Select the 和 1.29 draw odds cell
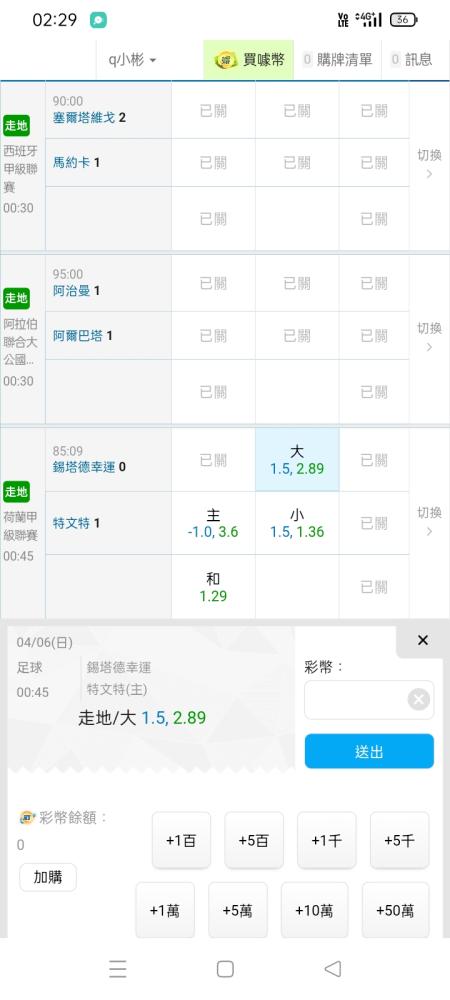The image size is (450, 1000). pyautogui.click(x=213, y=587)
